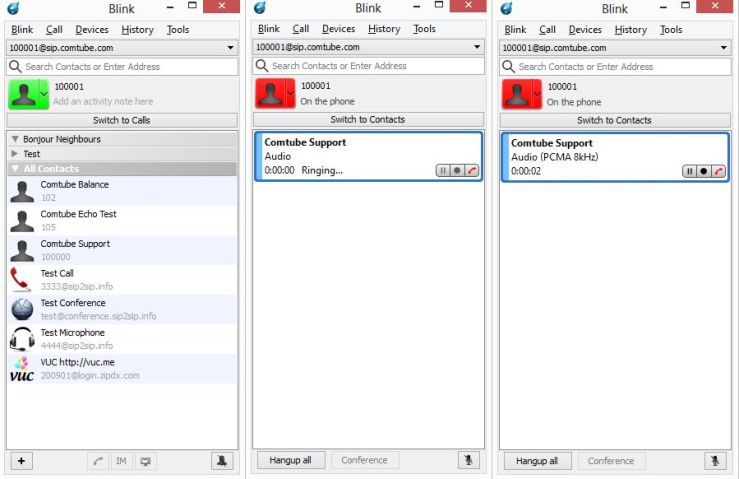This screenshot has width=740, height=479.
Task: Click the Test Microphone headset icon
Action: tap(22, 339)
